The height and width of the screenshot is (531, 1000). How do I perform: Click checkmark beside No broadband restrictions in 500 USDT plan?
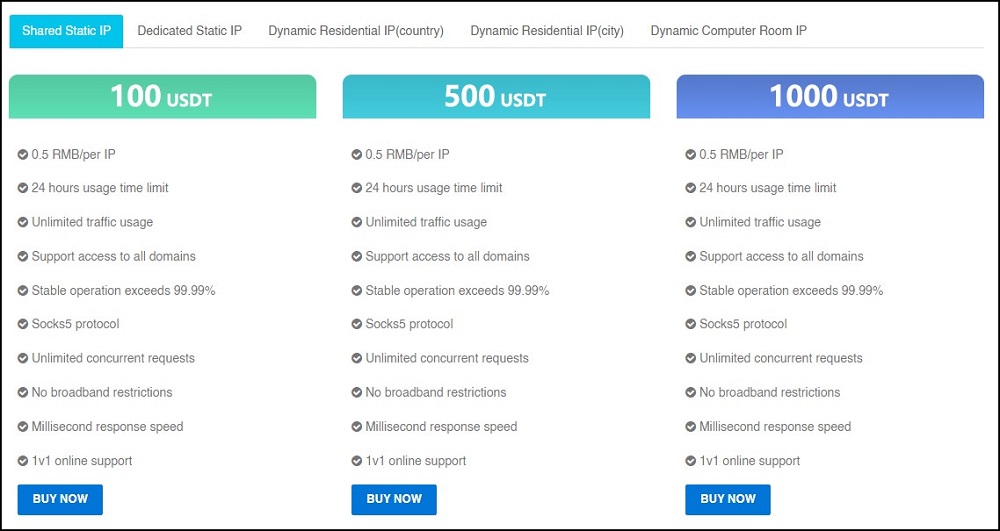(357, 392)
